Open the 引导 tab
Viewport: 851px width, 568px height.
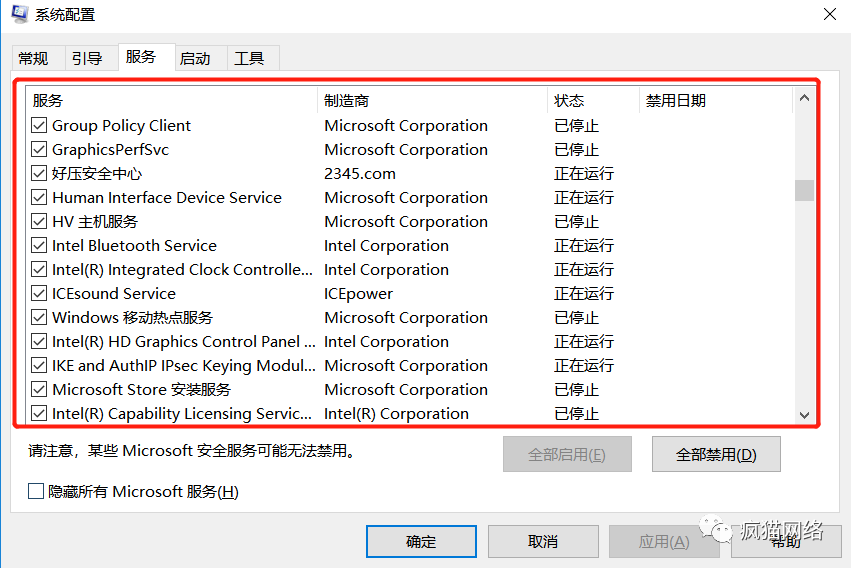click(x=91, y=58)
